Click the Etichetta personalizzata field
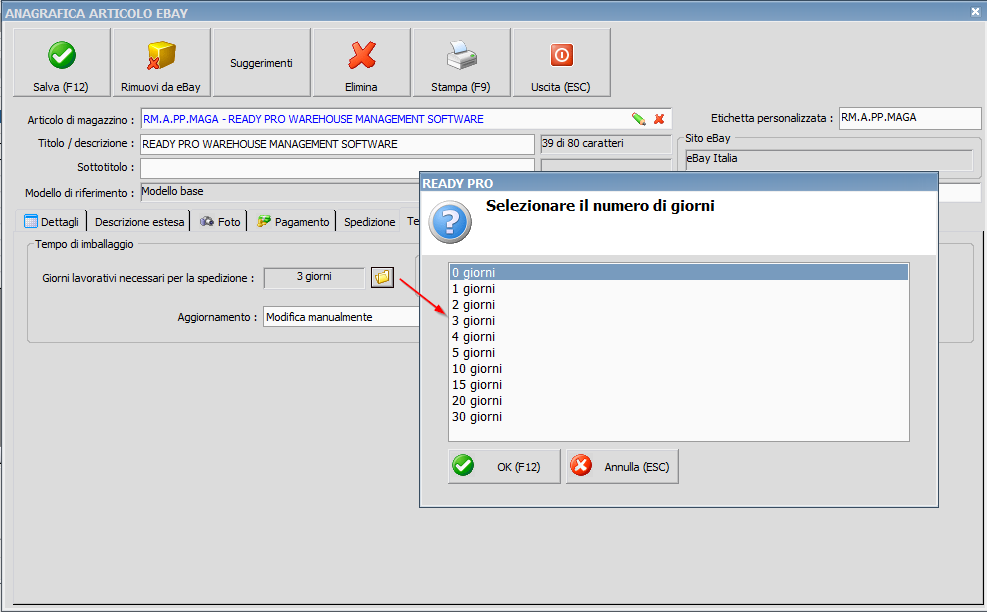Image resolution: width=987 pixels, height=612 pixels. [910, 118]
